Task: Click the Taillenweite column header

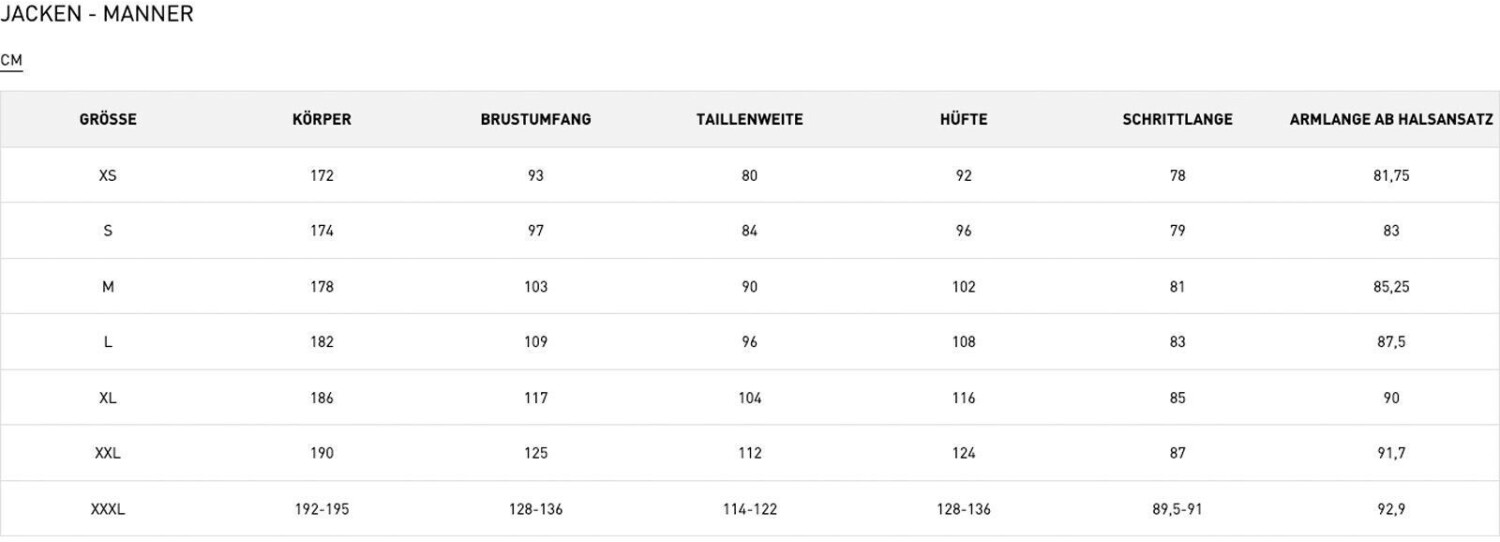Action: pyautogui.click(x=750, y=120)
